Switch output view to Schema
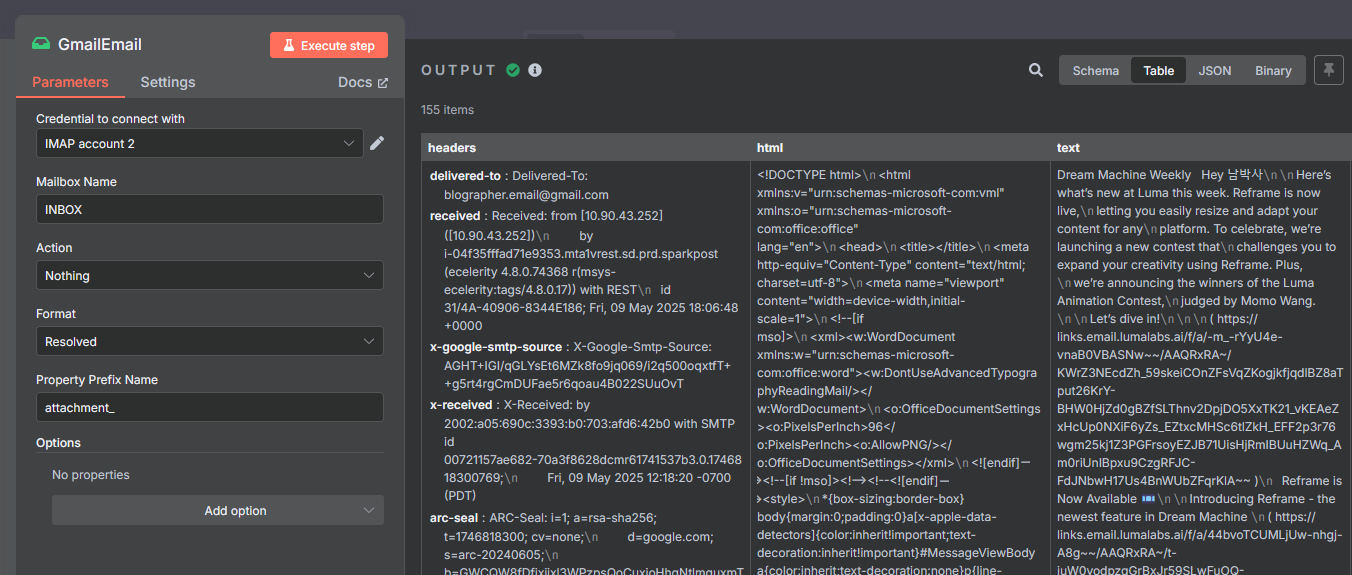The width and height of the screenshot is (1352, 575). point(1096,70)
